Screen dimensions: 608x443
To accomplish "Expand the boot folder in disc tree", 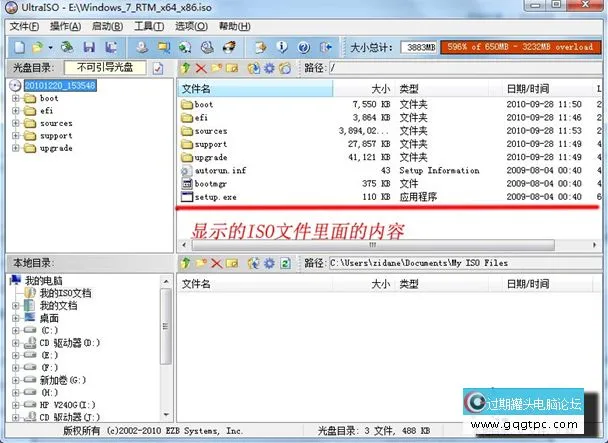I will pyautogui.click(x=16, y=99).
